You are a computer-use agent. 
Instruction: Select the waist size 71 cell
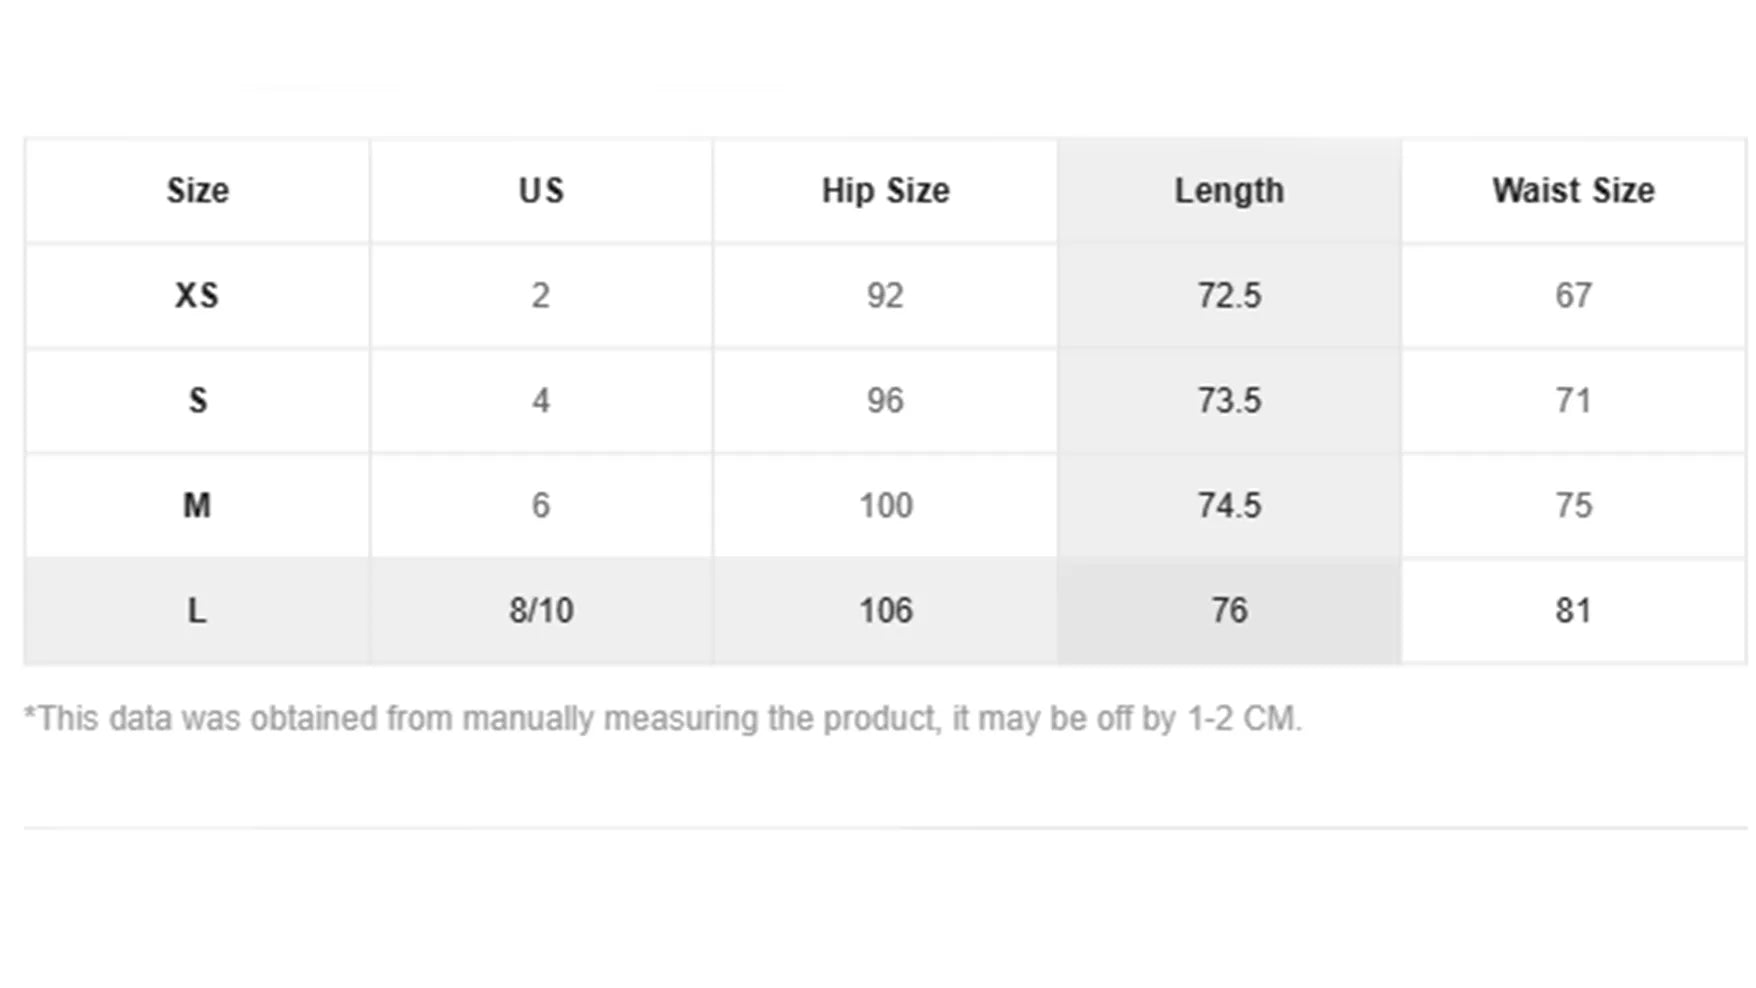[1573, 400]
